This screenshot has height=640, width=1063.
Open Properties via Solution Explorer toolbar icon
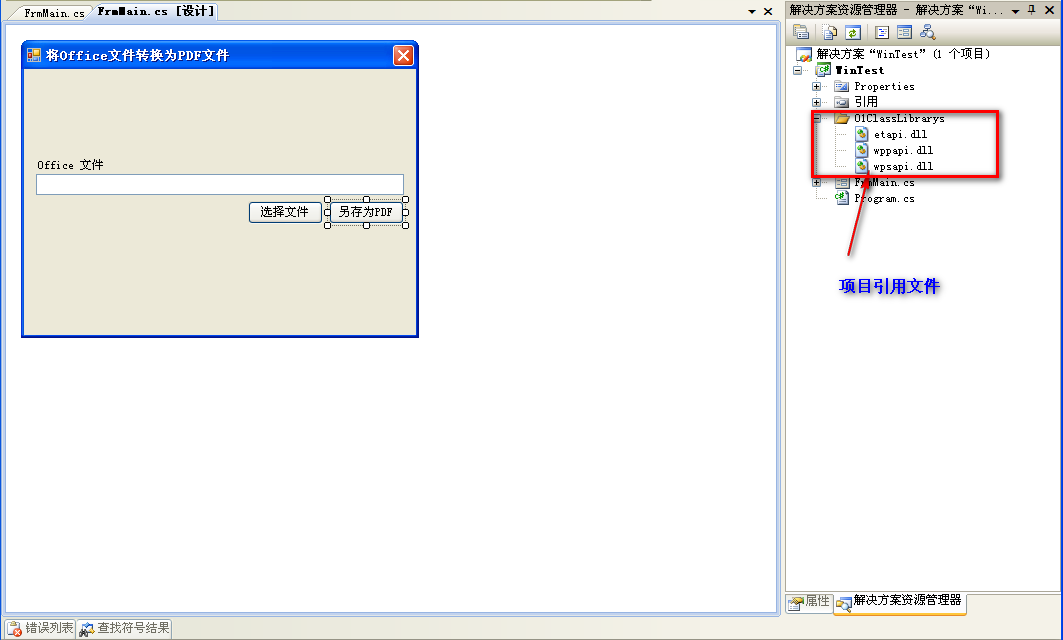coord(801,32)
